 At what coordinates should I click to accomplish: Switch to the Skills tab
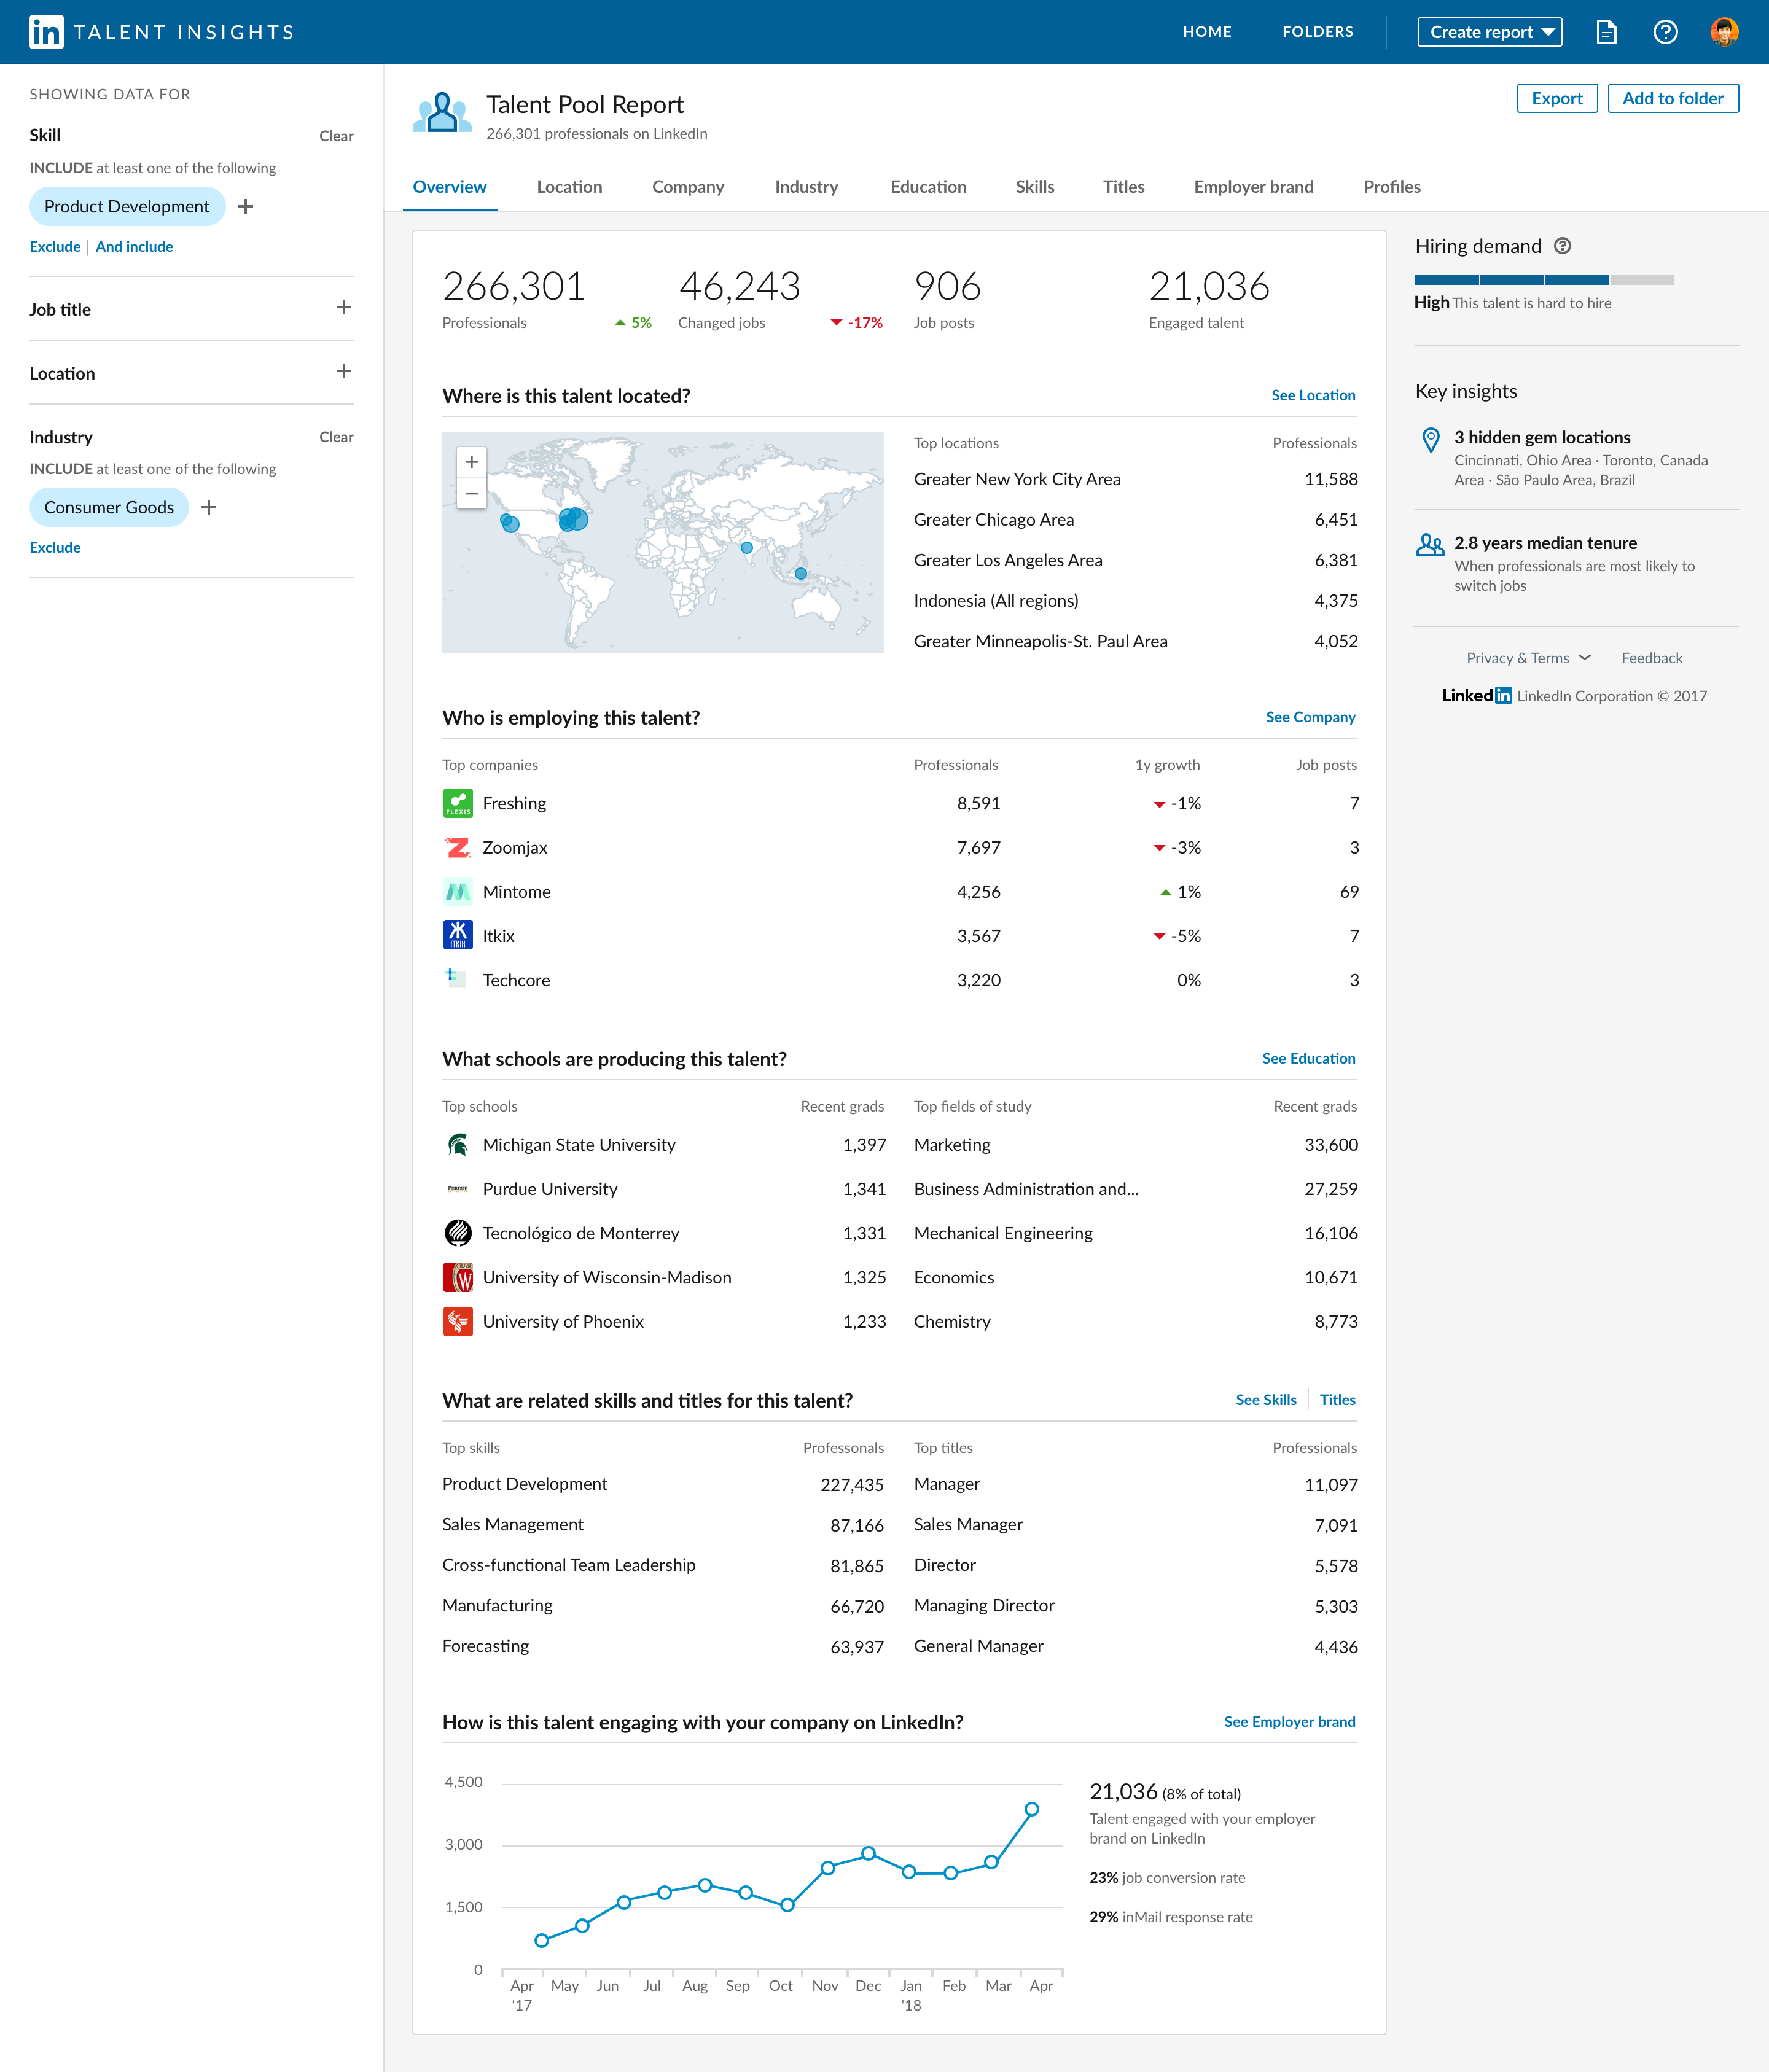pyautogui.click(x=1034, y=187)
